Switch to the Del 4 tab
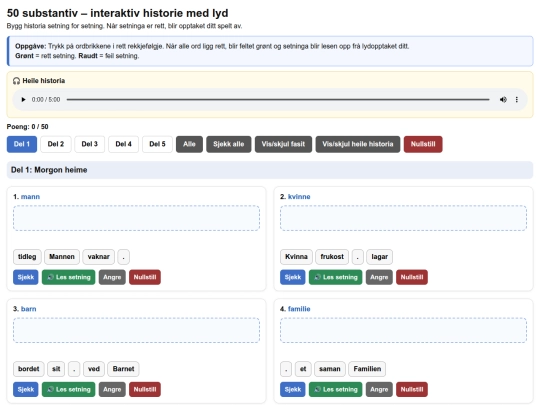This screenshot has width=540, height=405. (123, 144)
